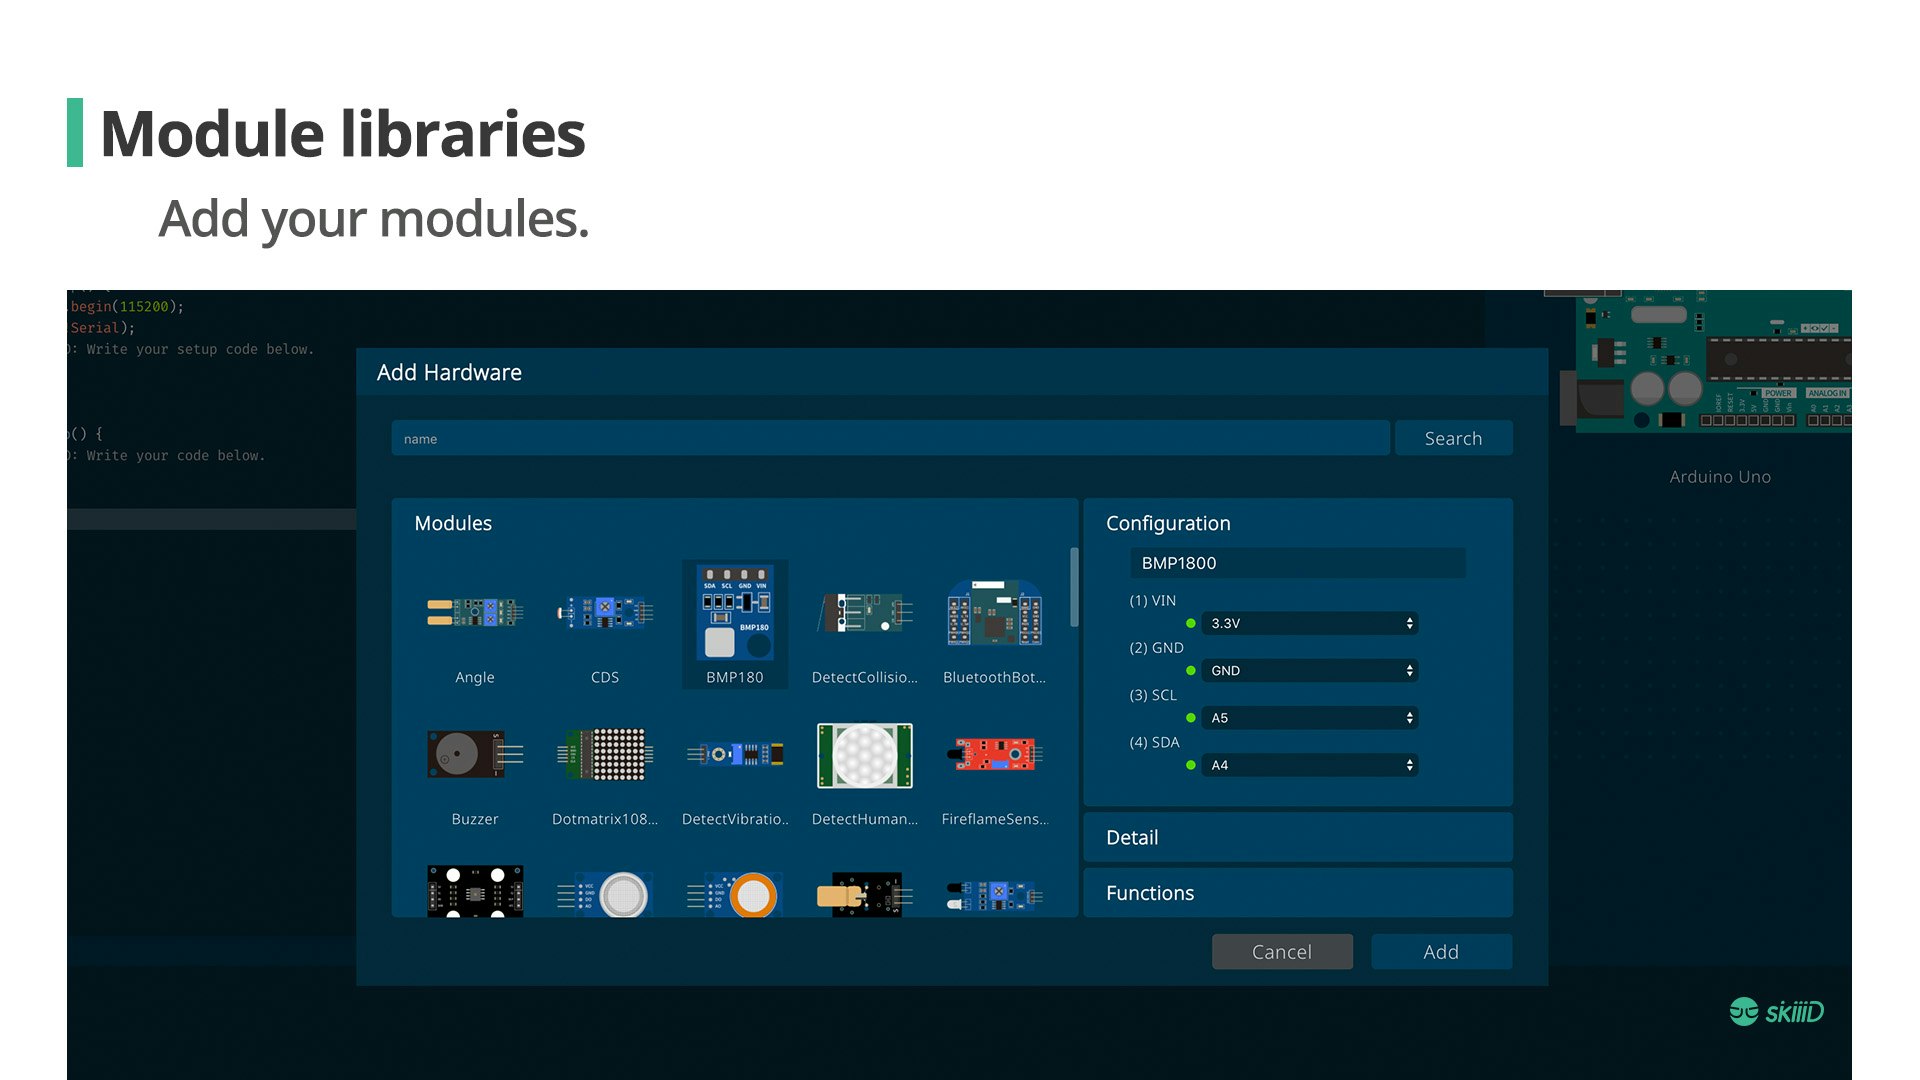Click the Add button
Viewport: 1920px width, 1080px height.
pyautogui.click(x=1440, y=952)
